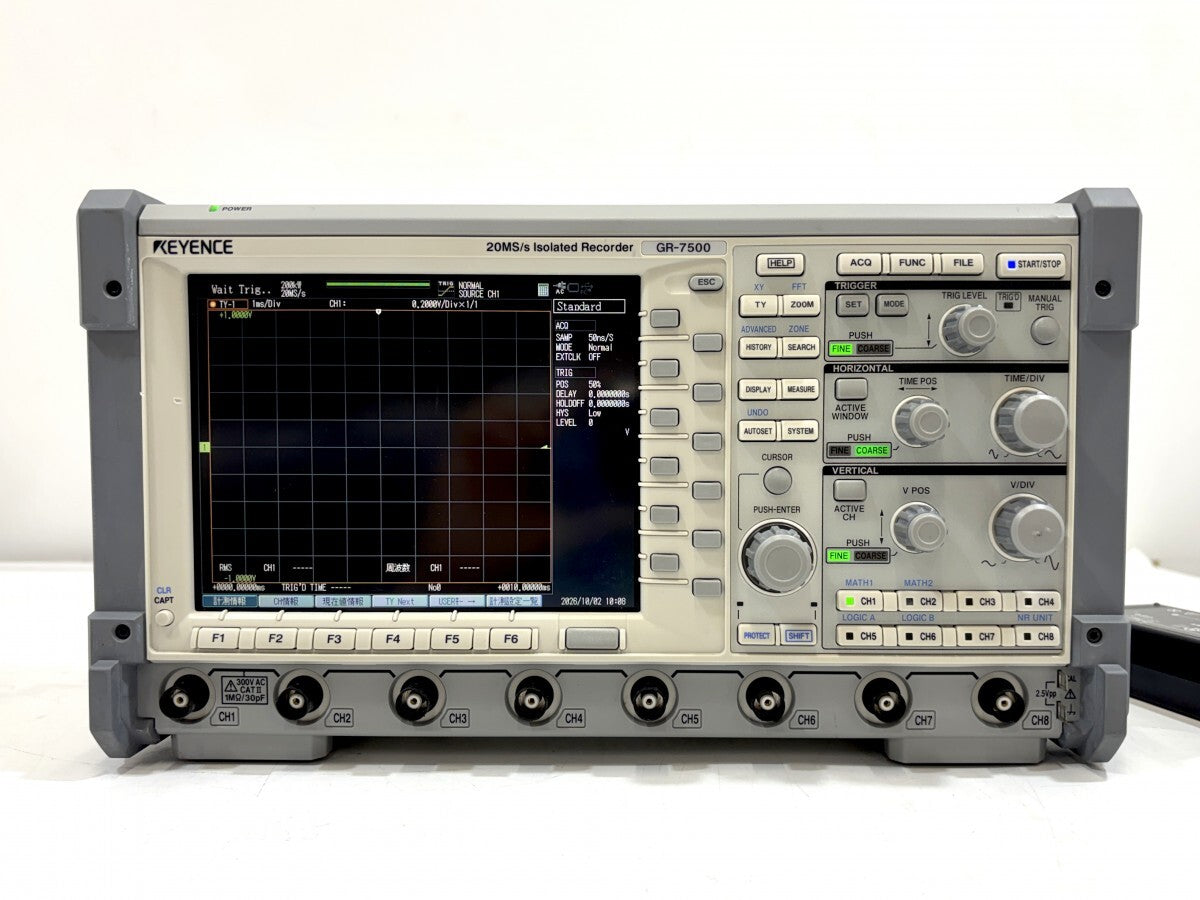Select the CH8 BNC input connector
This screenshot has height=900, width=1200.
point(1000,698)
